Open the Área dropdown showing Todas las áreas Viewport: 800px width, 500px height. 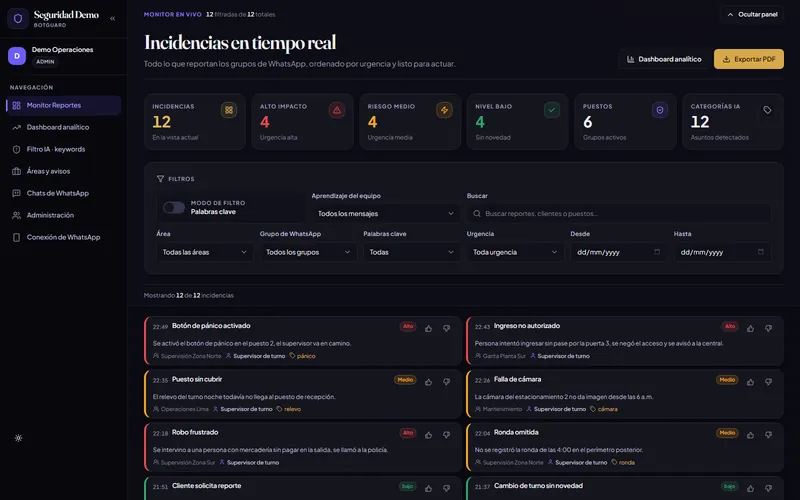205,252
